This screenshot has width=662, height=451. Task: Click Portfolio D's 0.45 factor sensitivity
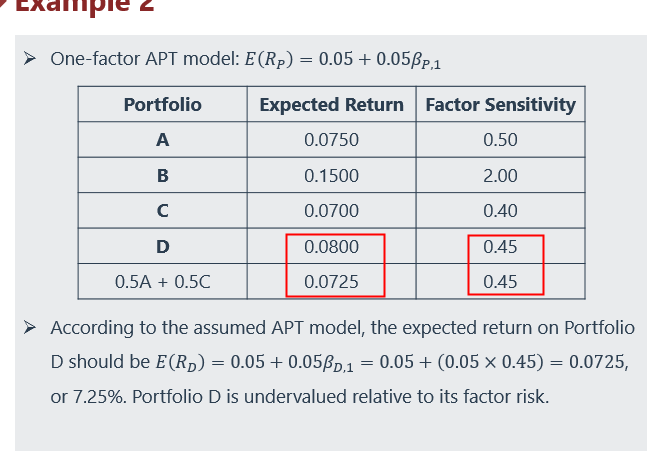click(x=500, y=246)
